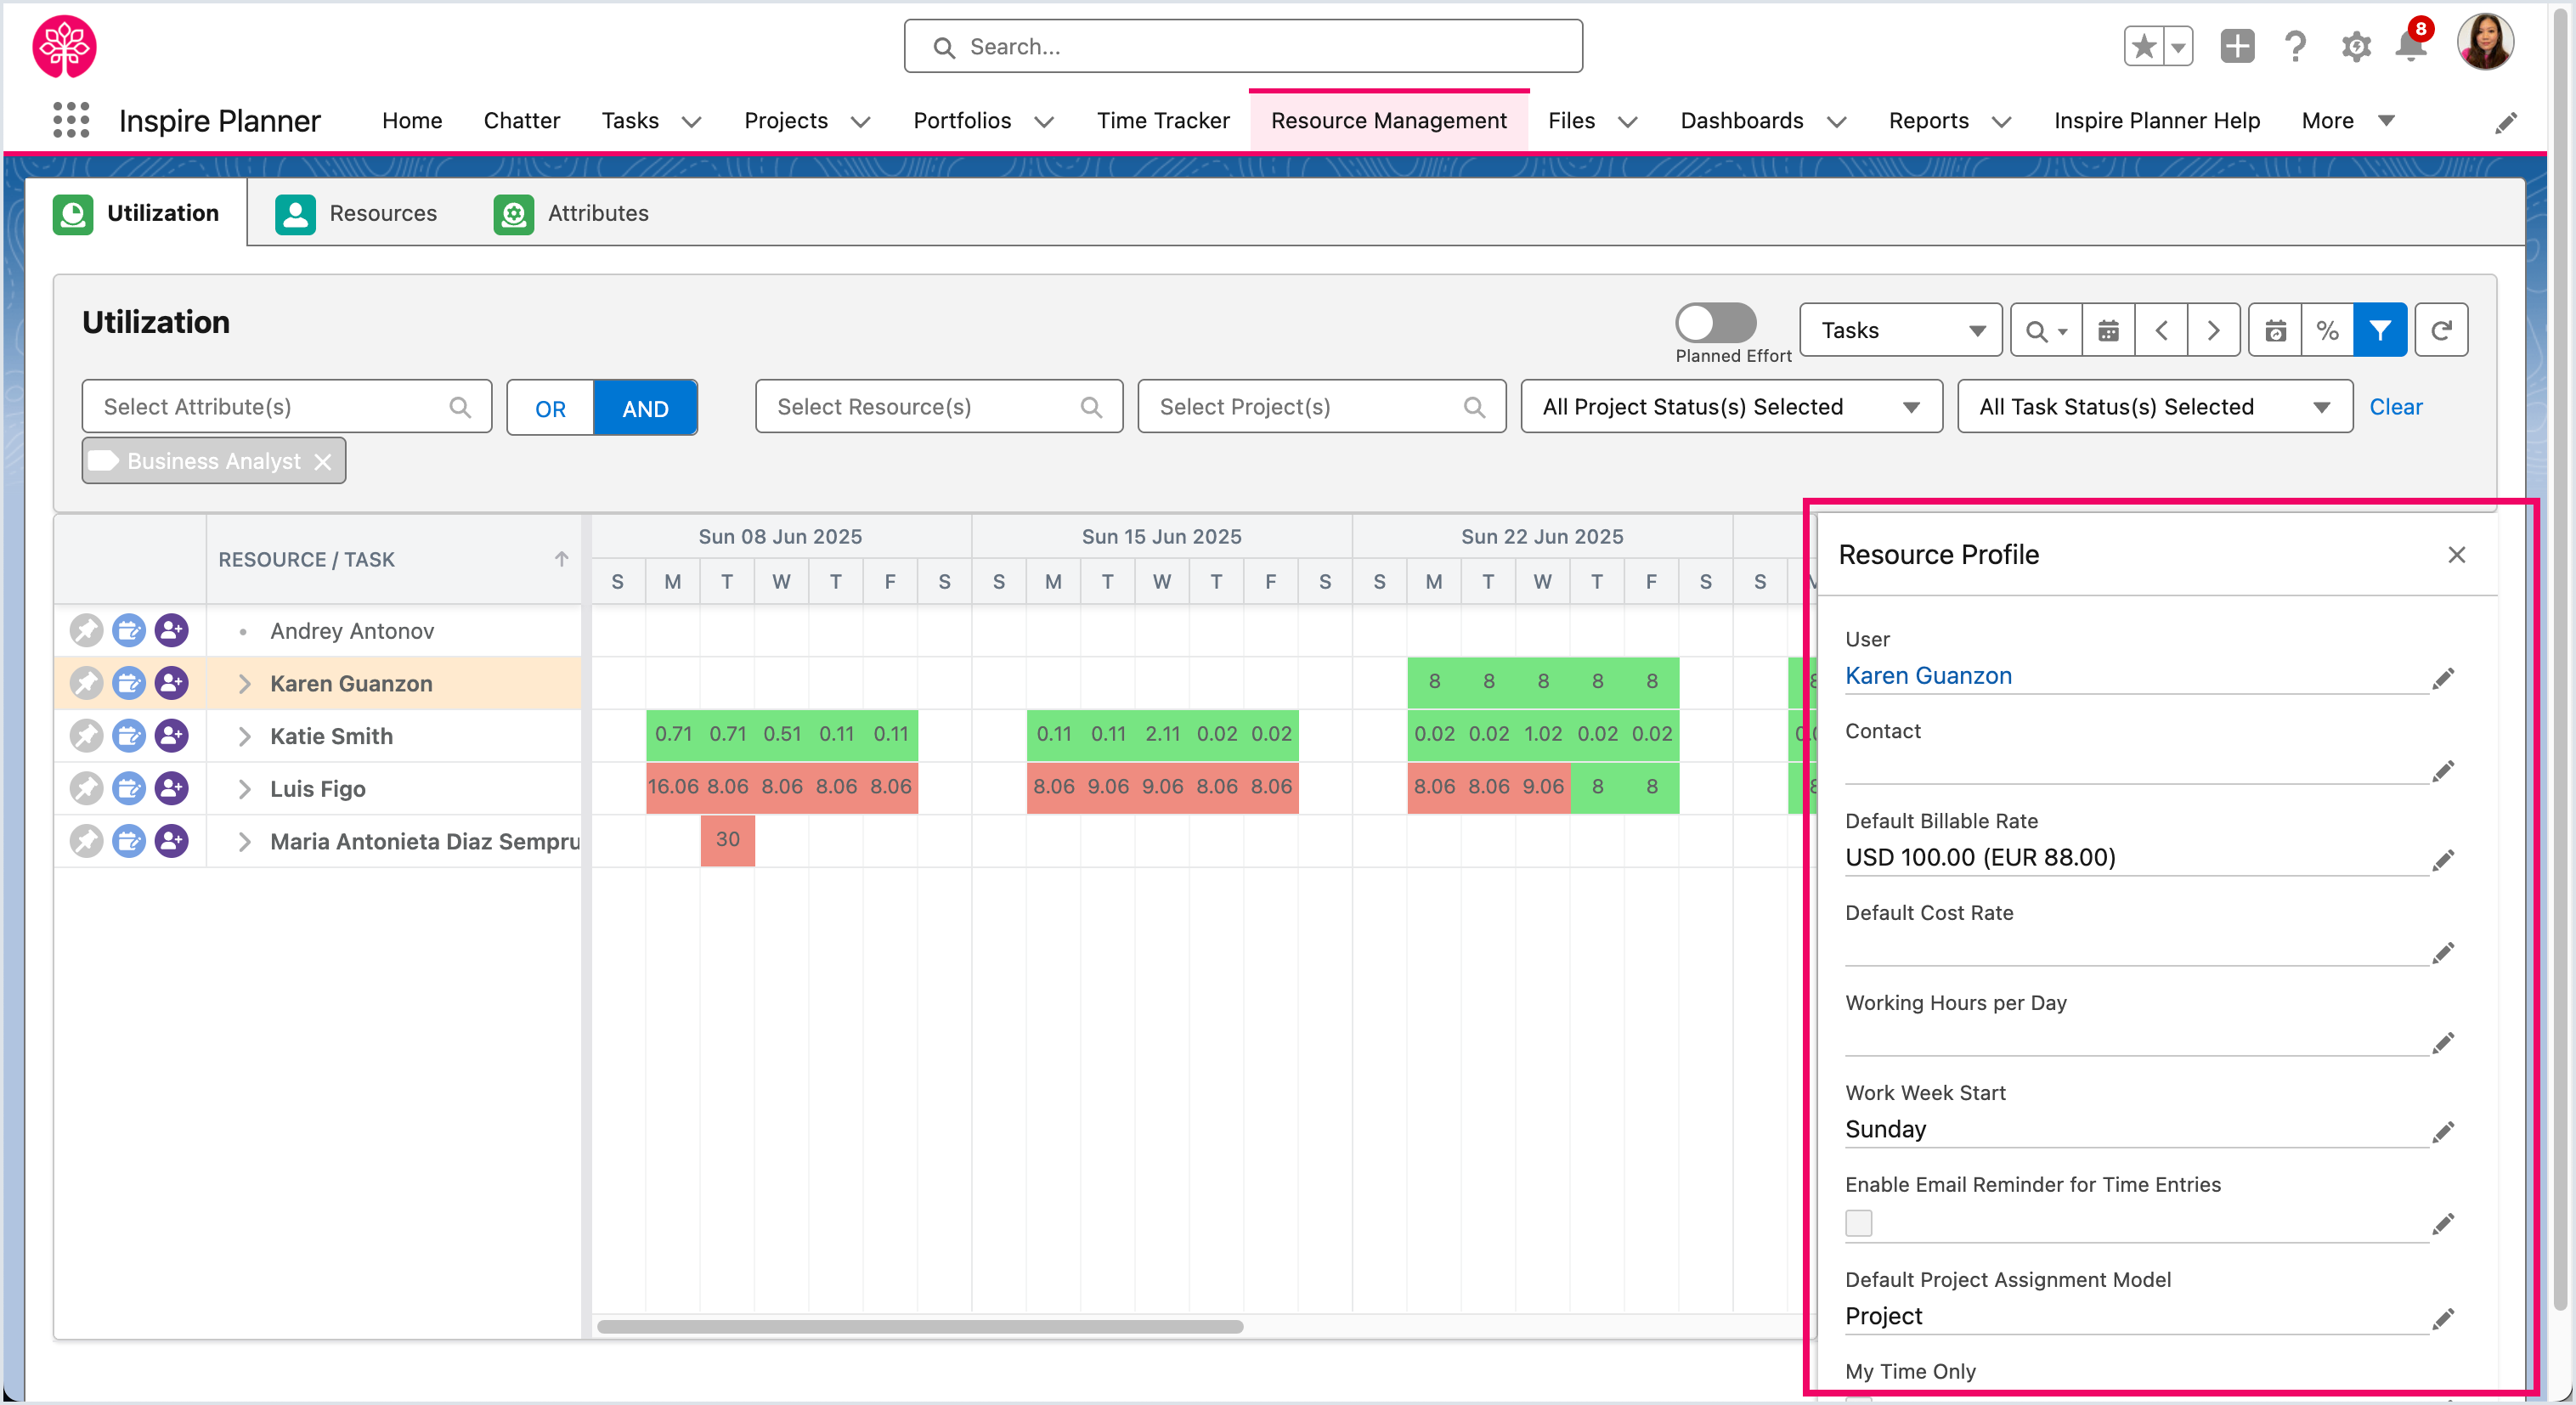
Task: Open the Projects nav dropdown arrow
Action: click(x=860, y=122)
